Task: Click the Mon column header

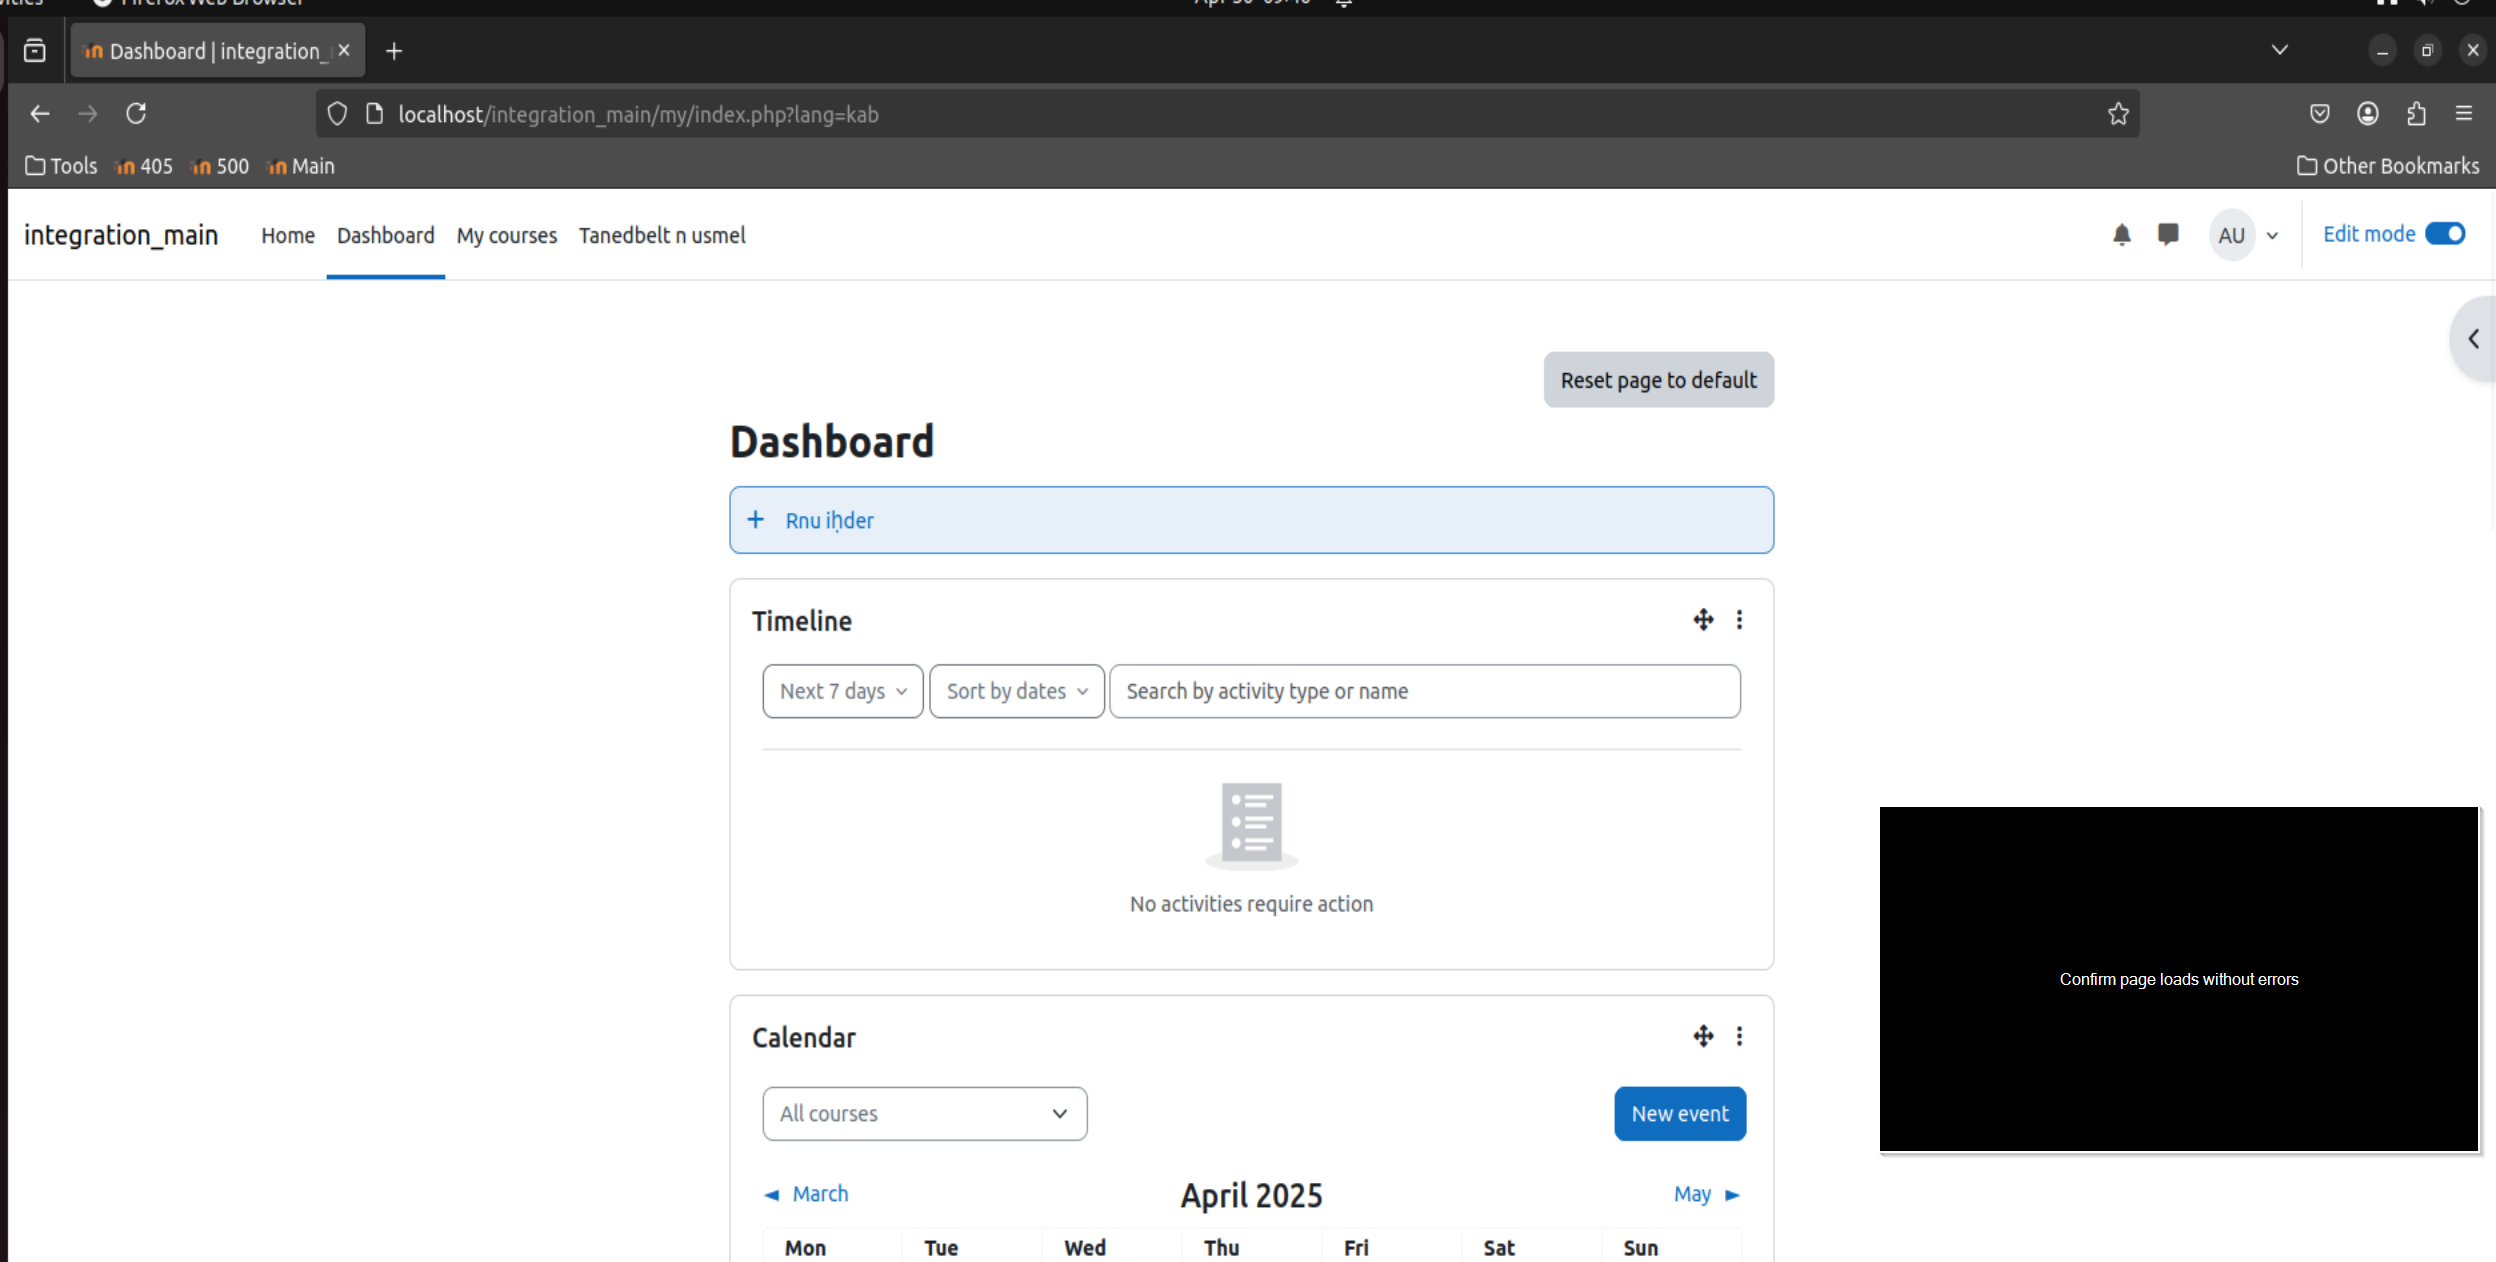Action: pos(805,1248)
